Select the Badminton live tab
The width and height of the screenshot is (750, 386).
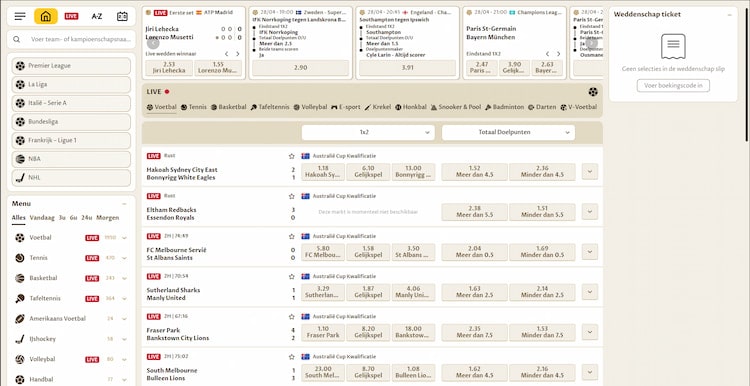(x=505, y=107)
